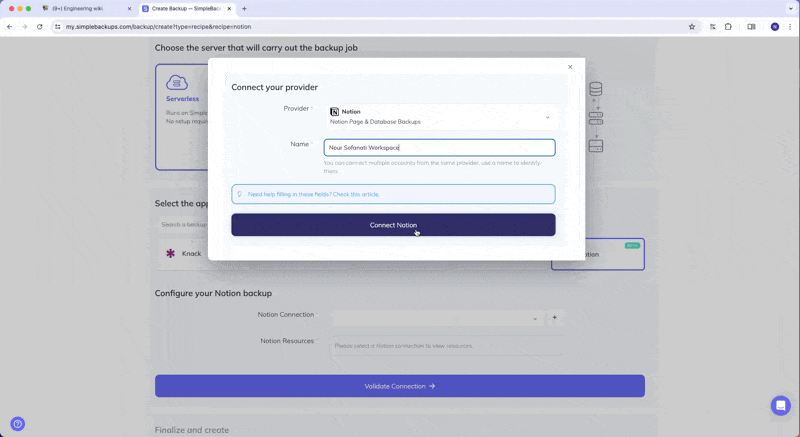This screenshot has width=800, height=437.
Task: Edit the Name field Nour Sofanati Workspace
Action: click(x=439, y=147)
